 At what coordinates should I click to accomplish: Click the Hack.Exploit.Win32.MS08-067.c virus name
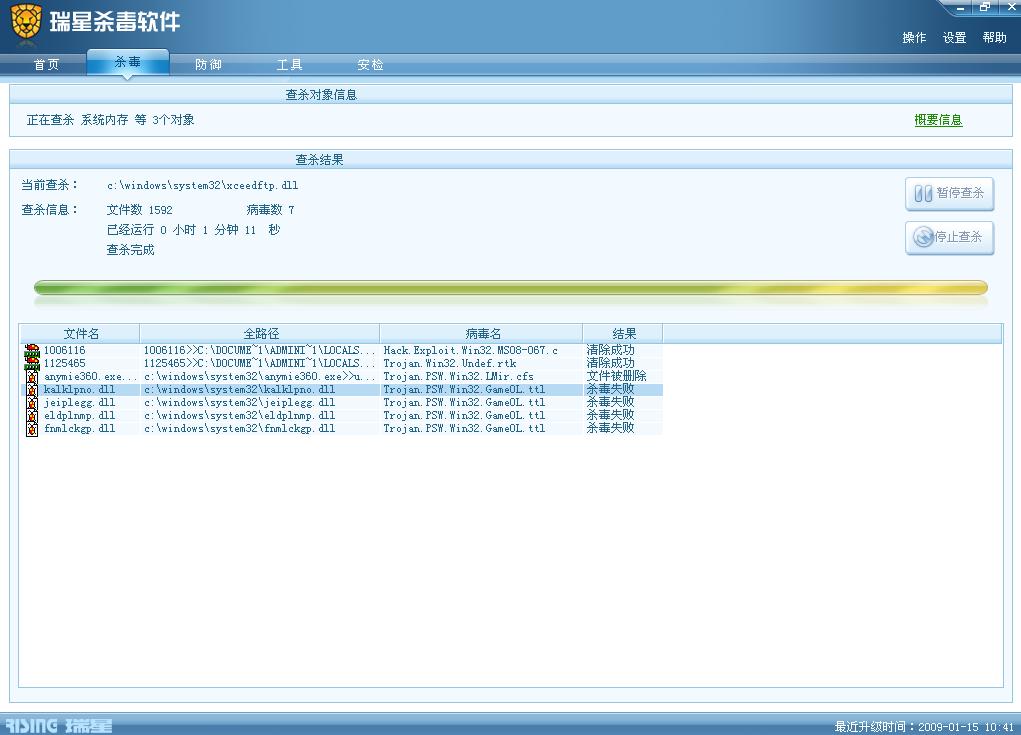click(x=470, y=350)
